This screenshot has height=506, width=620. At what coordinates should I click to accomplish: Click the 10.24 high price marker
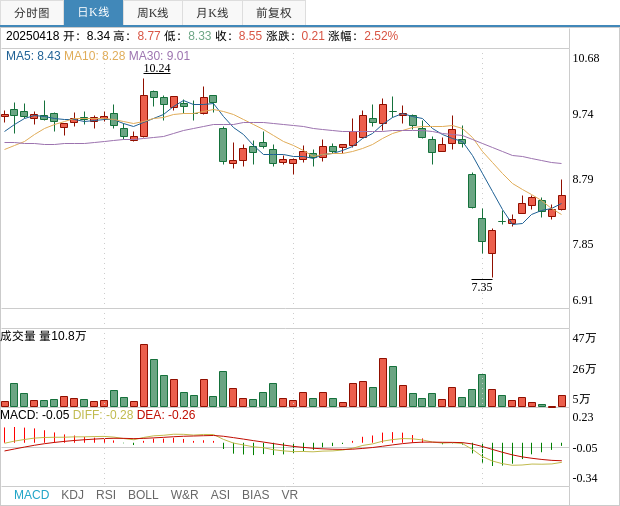157,69
